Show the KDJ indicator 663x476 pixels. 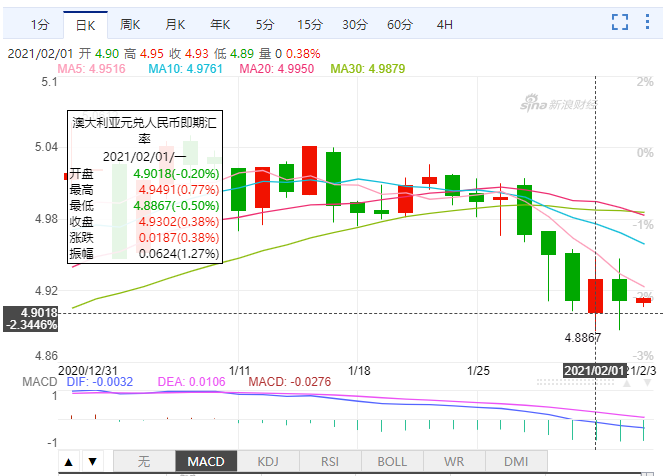click(x=268, y=461)
